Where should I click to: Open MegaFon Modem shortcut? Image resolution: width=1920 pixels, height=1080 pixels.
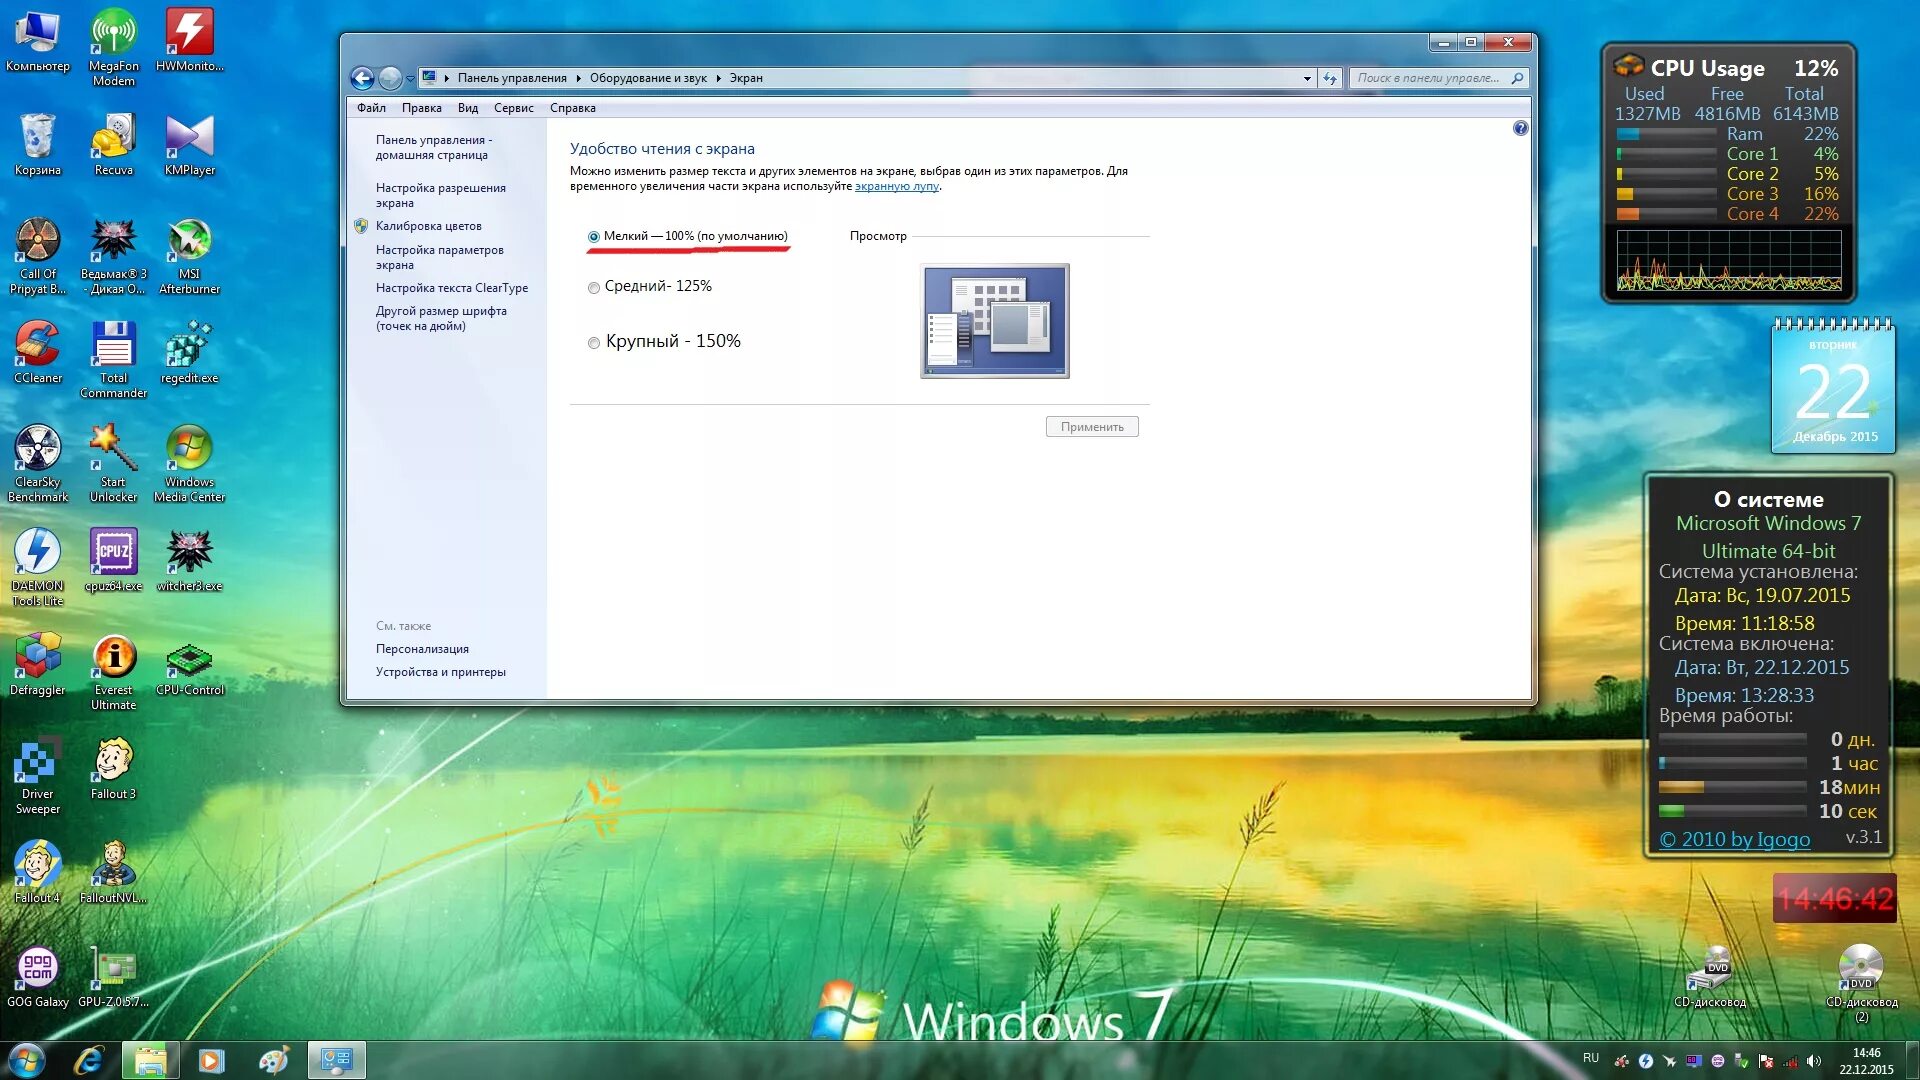point(114,46)
